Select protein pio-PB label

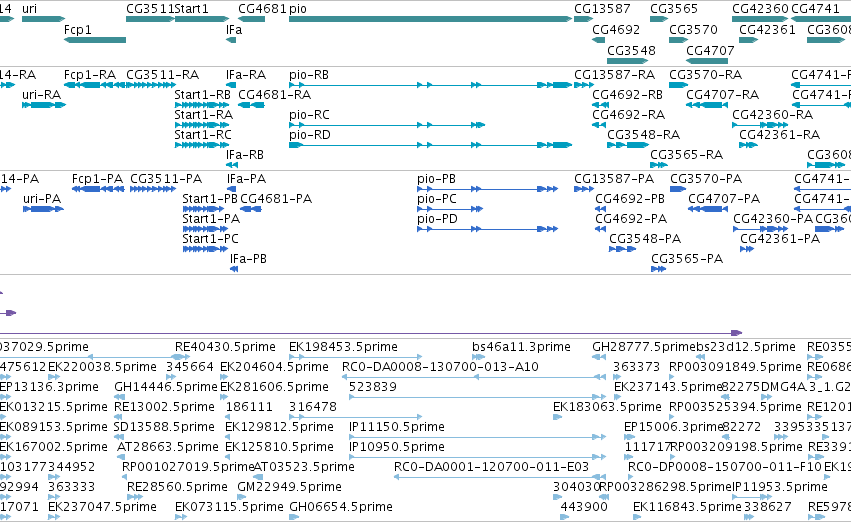point(436,179)
